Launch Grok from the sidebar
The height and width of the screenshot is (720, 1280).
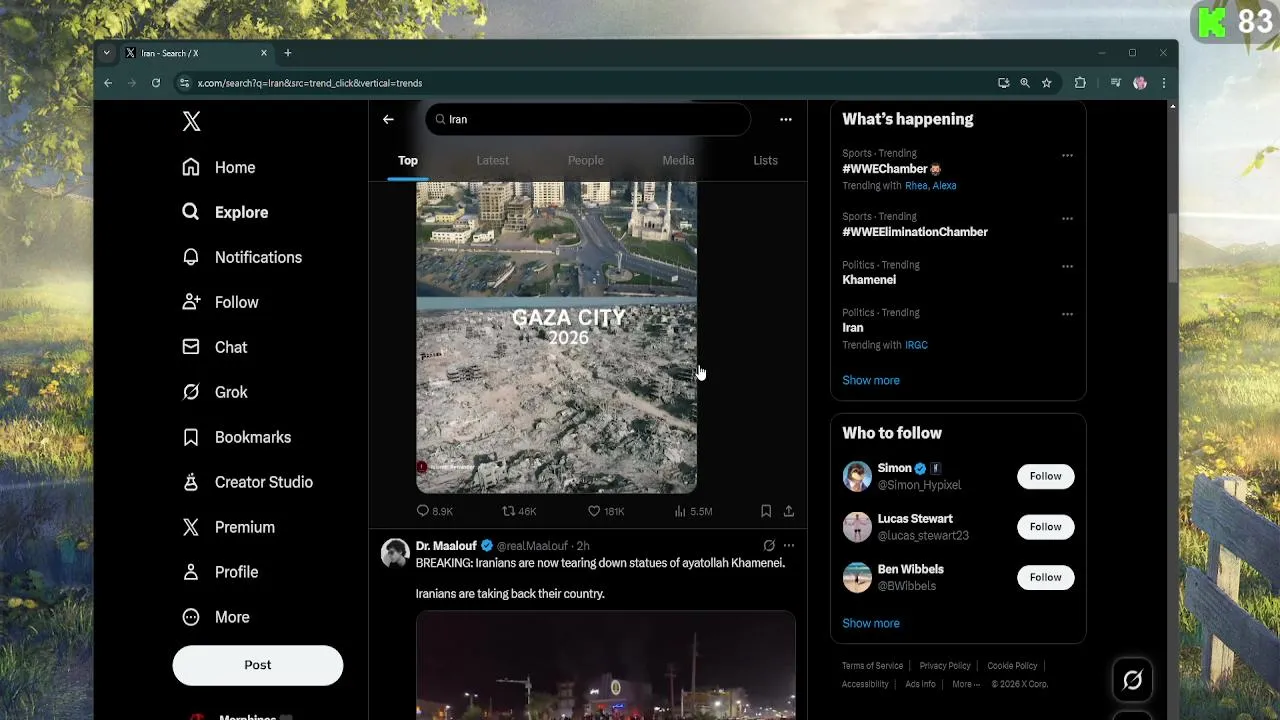(x=215, y=392)
